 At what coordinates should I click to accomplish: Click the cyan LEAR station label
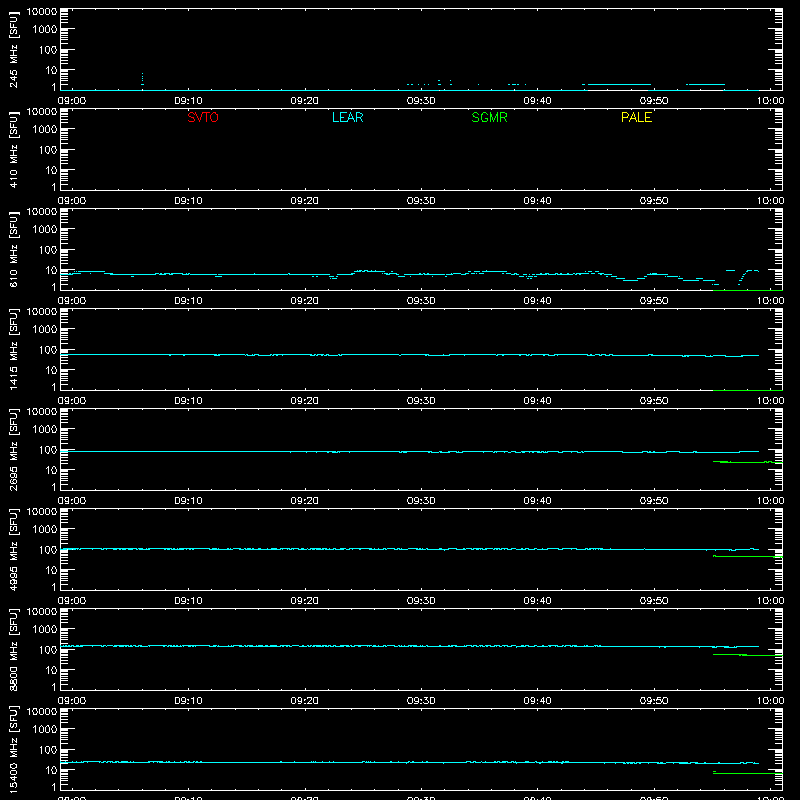point(347,117)
